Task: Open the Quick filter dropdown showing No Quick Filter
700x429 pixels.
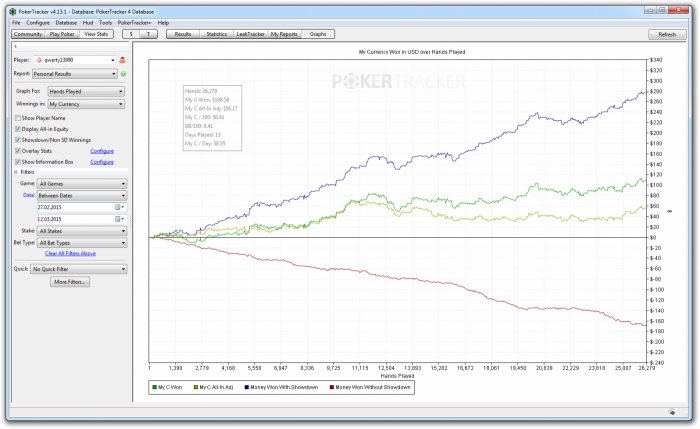Action: [x=79, y=269]
